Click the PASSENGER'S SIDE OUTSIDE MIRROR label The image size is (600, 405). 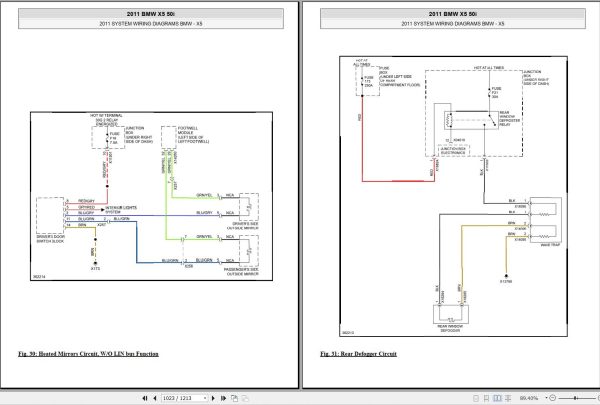tap(241, 272)
